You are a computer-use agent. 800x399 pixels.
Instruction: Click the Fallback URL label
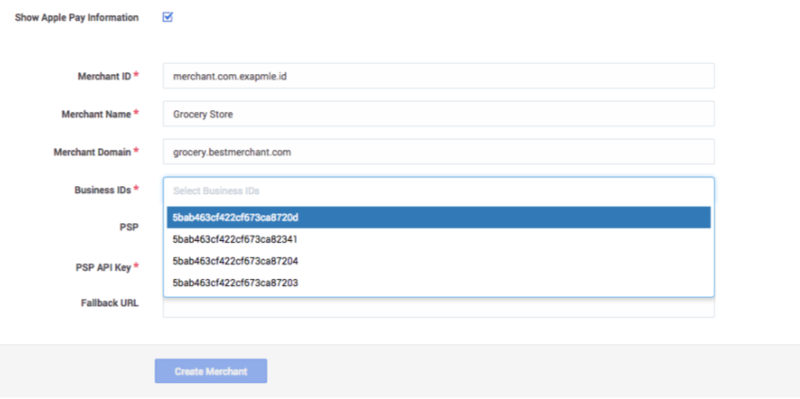110,303
